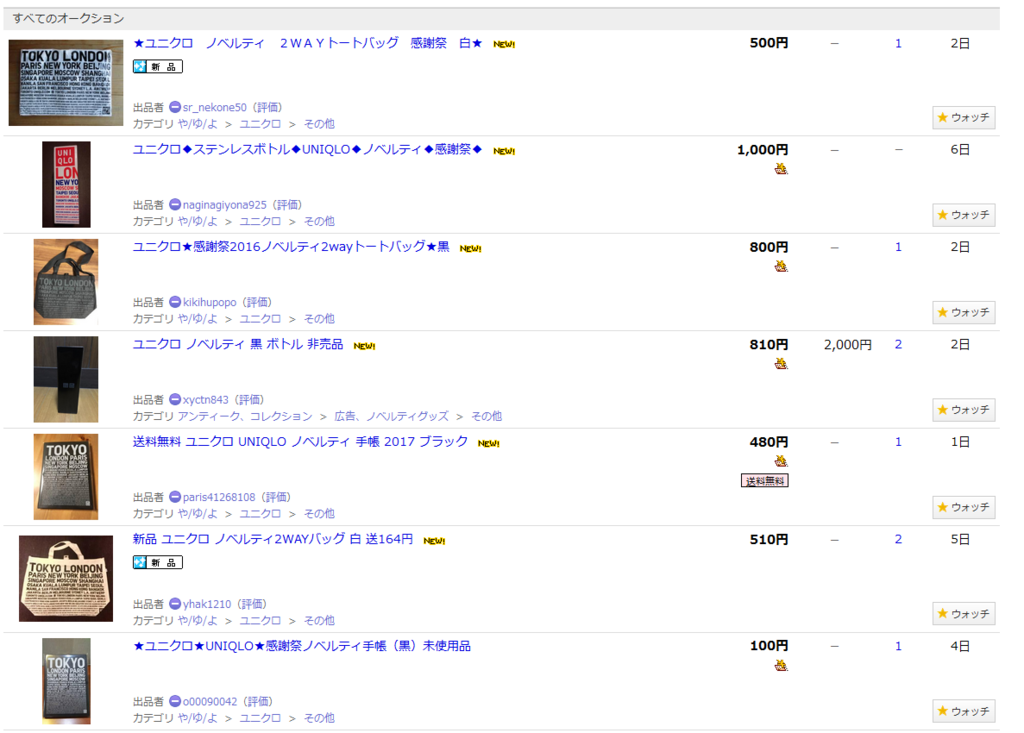The height and width of the screenshot is (733, 1024).
Task: Click the NEW! badge after the 手帳 2017 title
Action: point(489,443)
